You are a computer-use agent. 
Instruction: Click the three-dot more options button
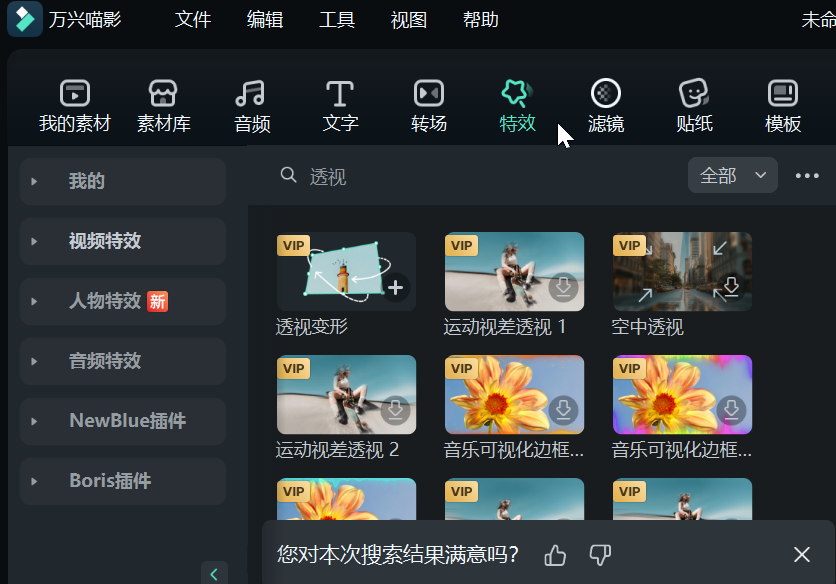click(807, 175)
